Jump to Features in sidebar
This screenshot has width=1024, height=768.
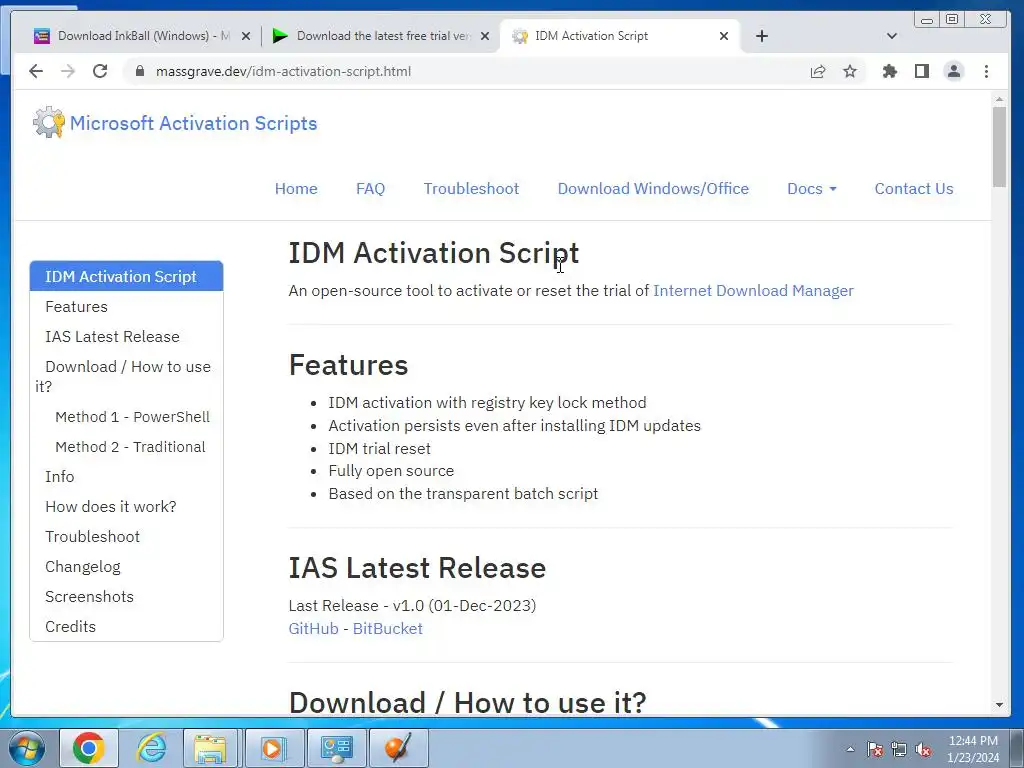tap(76, 306)
